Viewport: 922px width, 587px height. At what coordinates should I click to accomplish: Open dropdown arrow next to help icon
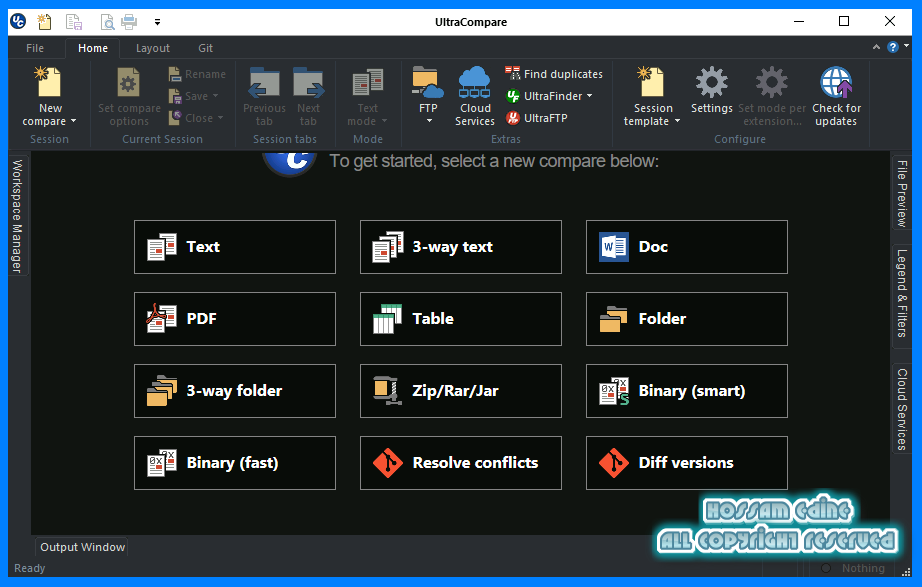[x=906, y=46]
